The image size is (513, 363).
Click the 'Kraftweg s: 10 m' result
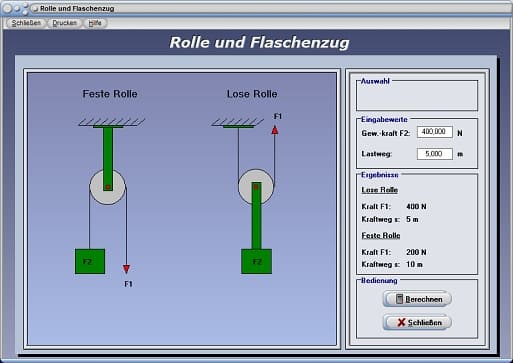(x=392, y=264)
